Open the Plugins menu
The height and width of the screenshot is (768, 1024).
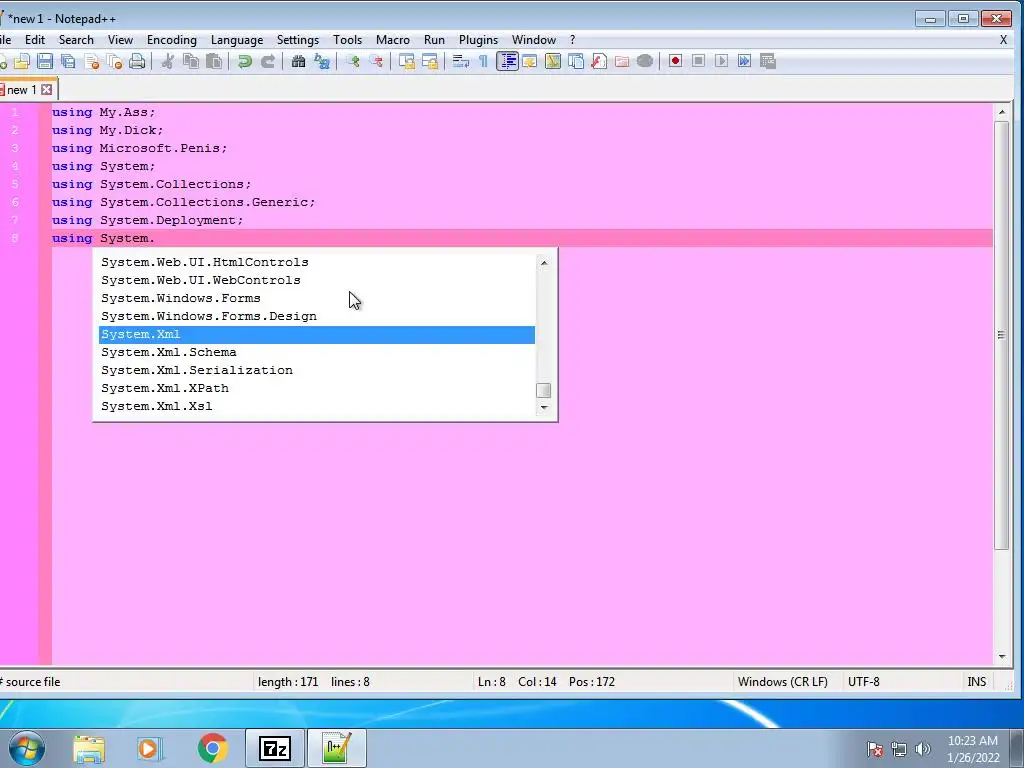tap(478, 40)
